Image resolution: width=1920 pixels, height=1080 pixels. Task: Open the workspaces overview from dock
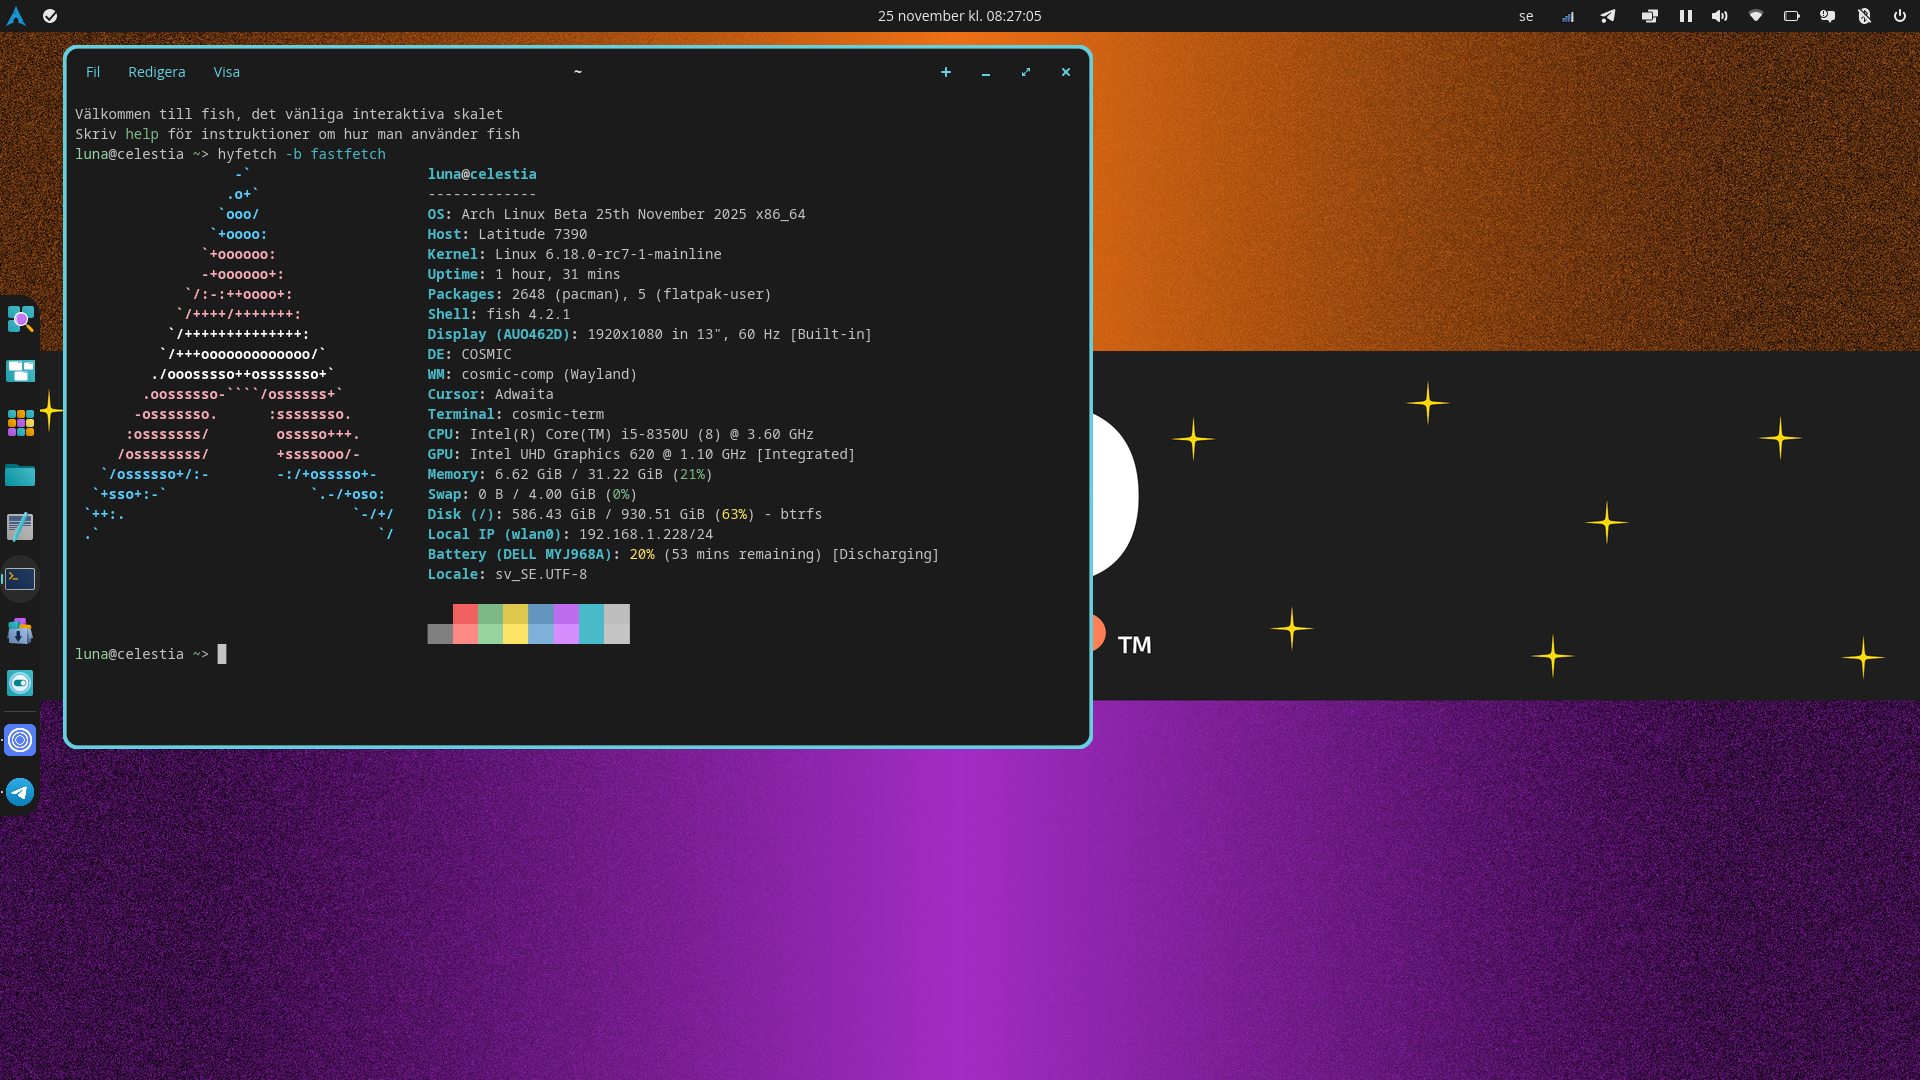coord(20,371)
